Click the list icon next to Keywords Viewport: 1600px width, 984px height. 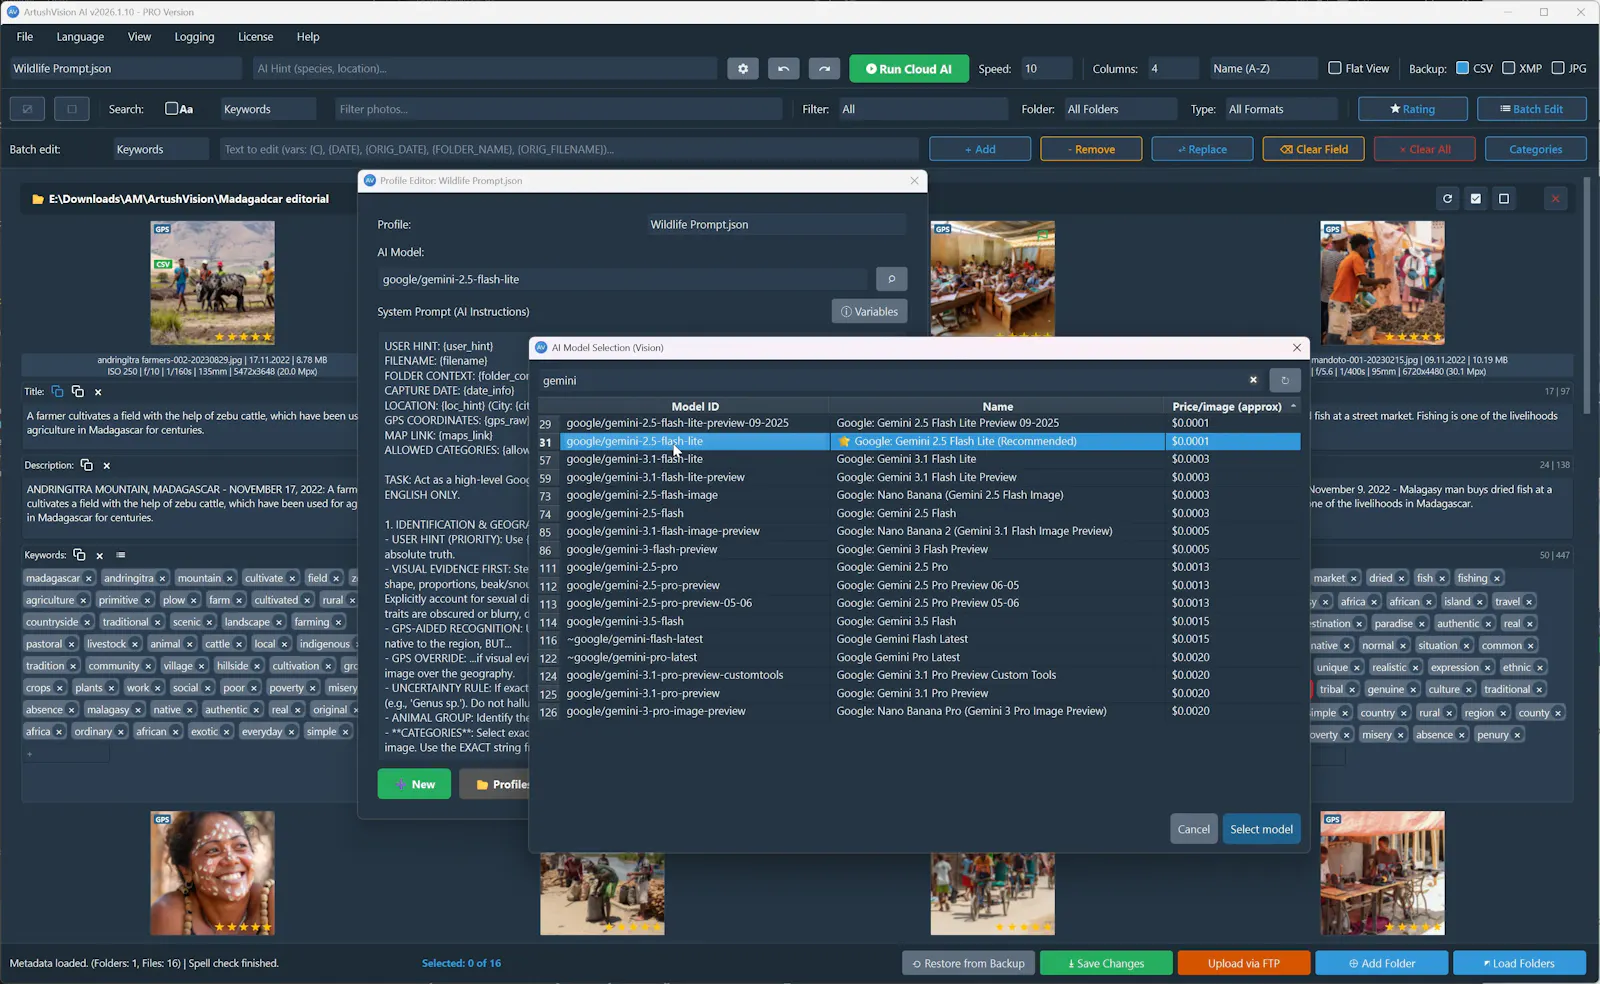(x=121, y=555)
